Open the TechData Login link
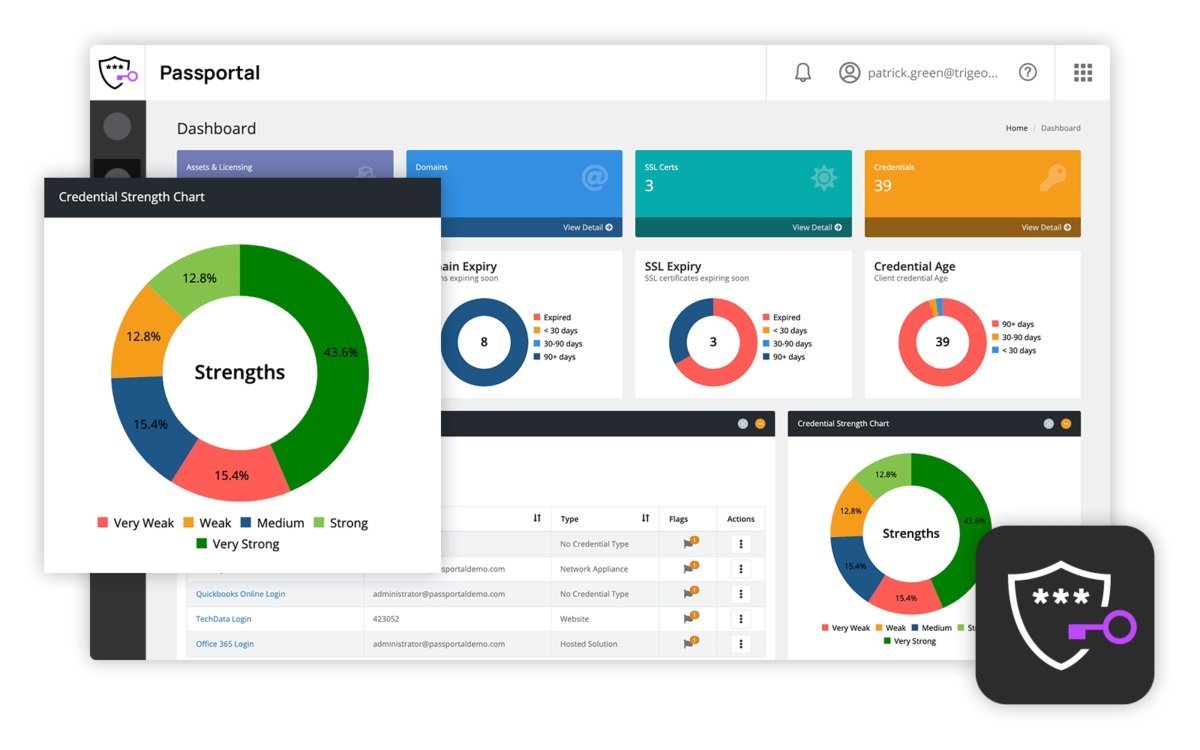Screen dimensions: 1200x750 223,619
